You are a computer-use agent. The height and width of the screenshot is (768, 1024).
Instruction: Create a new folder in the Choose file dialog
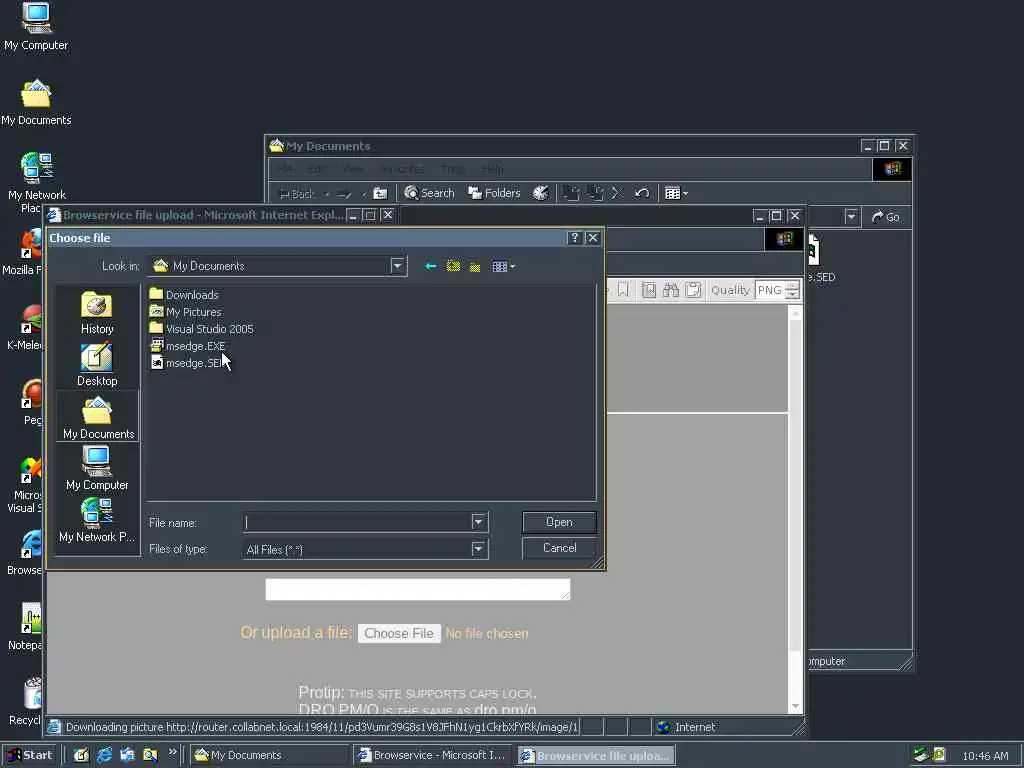[x=475, y=266]
